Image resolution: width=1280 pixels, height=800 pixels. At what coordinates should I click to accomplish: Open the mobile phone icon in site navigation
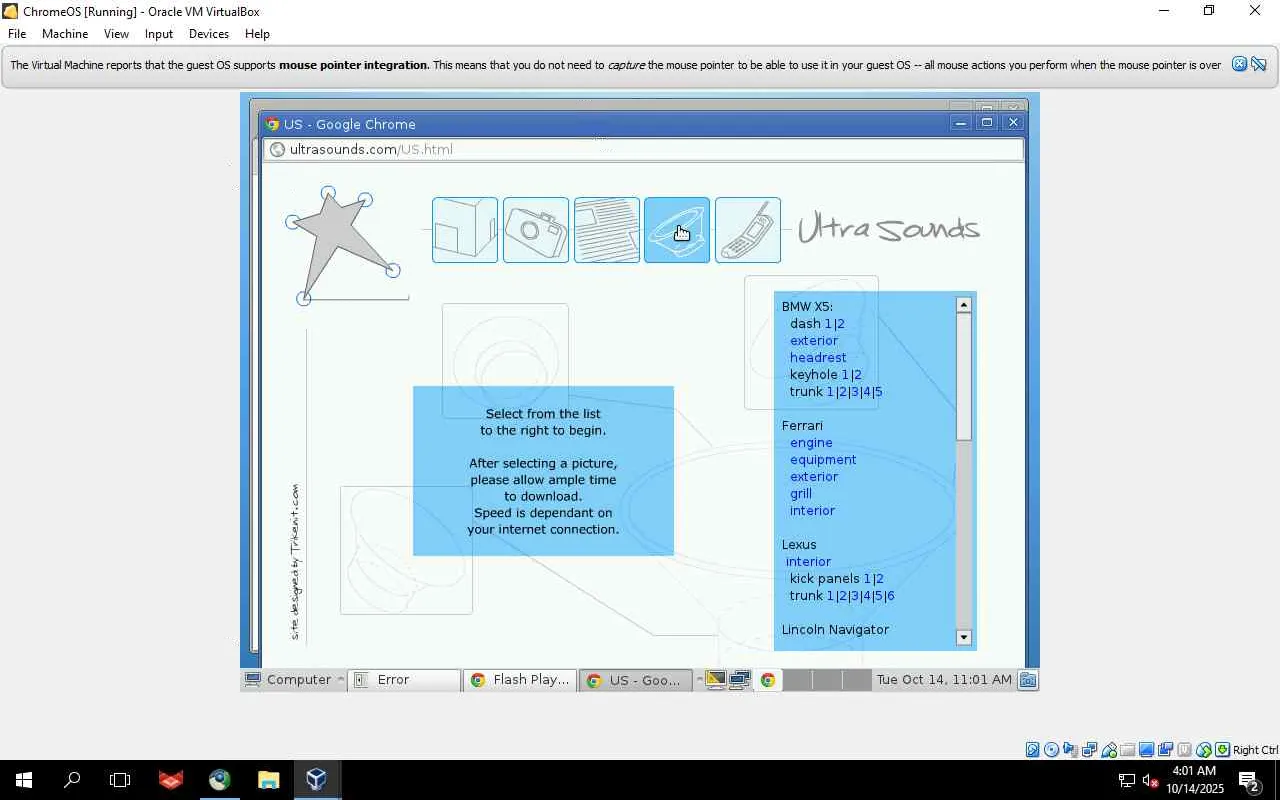(x=748, y=230)
